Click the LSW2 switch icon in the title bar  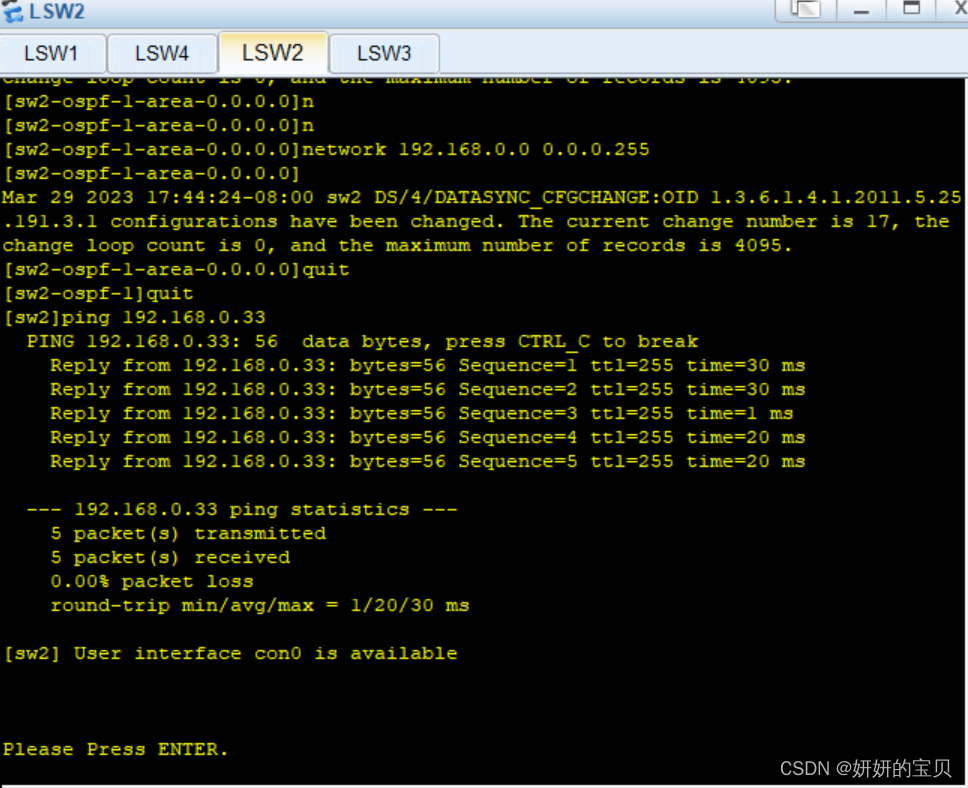pyautogui.click(x=14, y=12)
